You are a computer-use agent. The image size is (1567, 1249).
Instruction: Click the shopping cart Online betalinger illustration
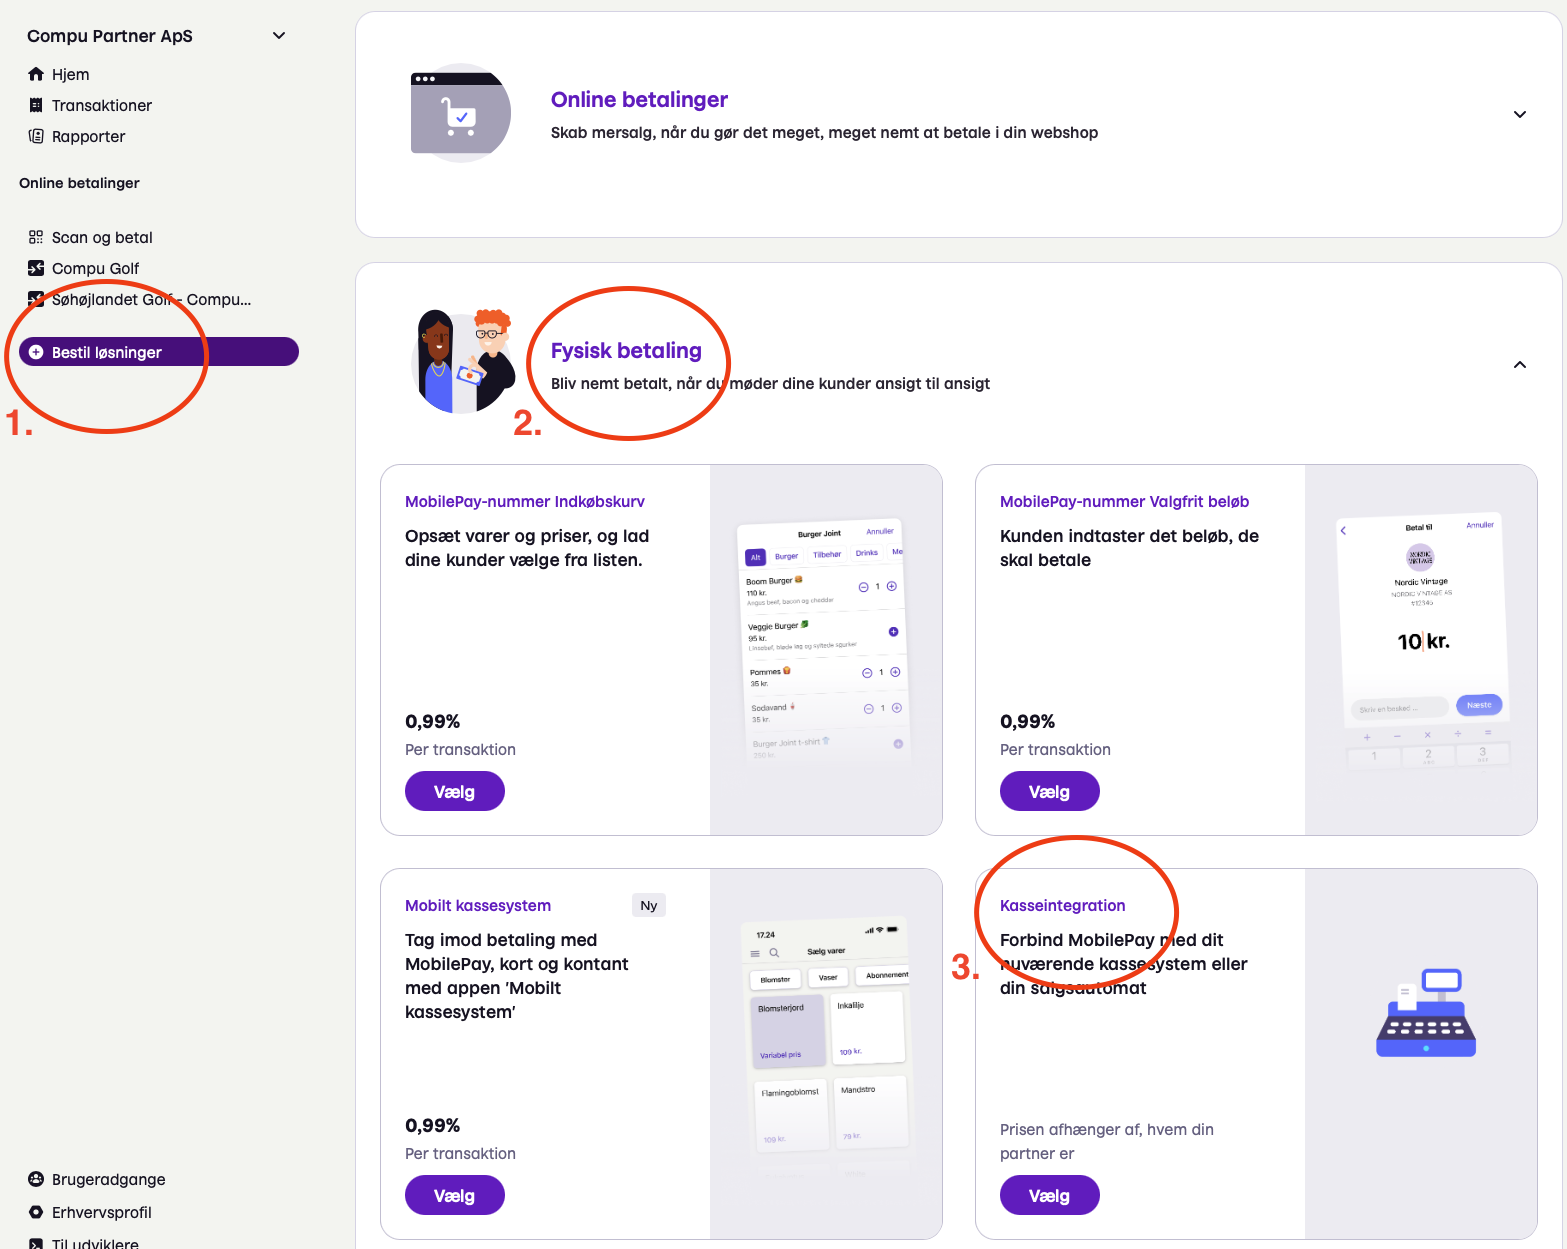pyautogui.click(x=460, y=113)
